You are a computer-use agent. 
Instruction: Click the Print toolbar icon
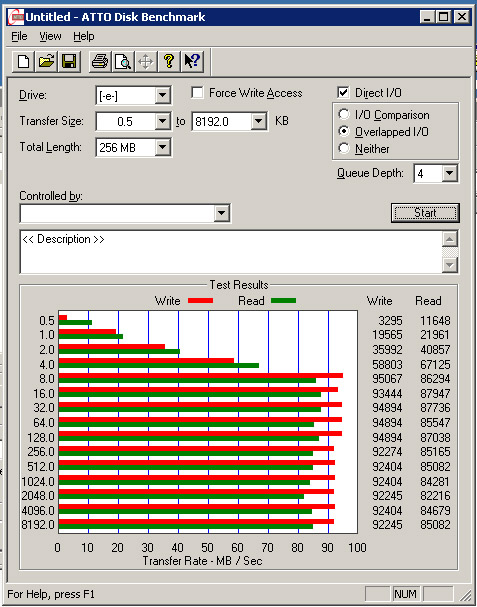(x=100, y=62)
